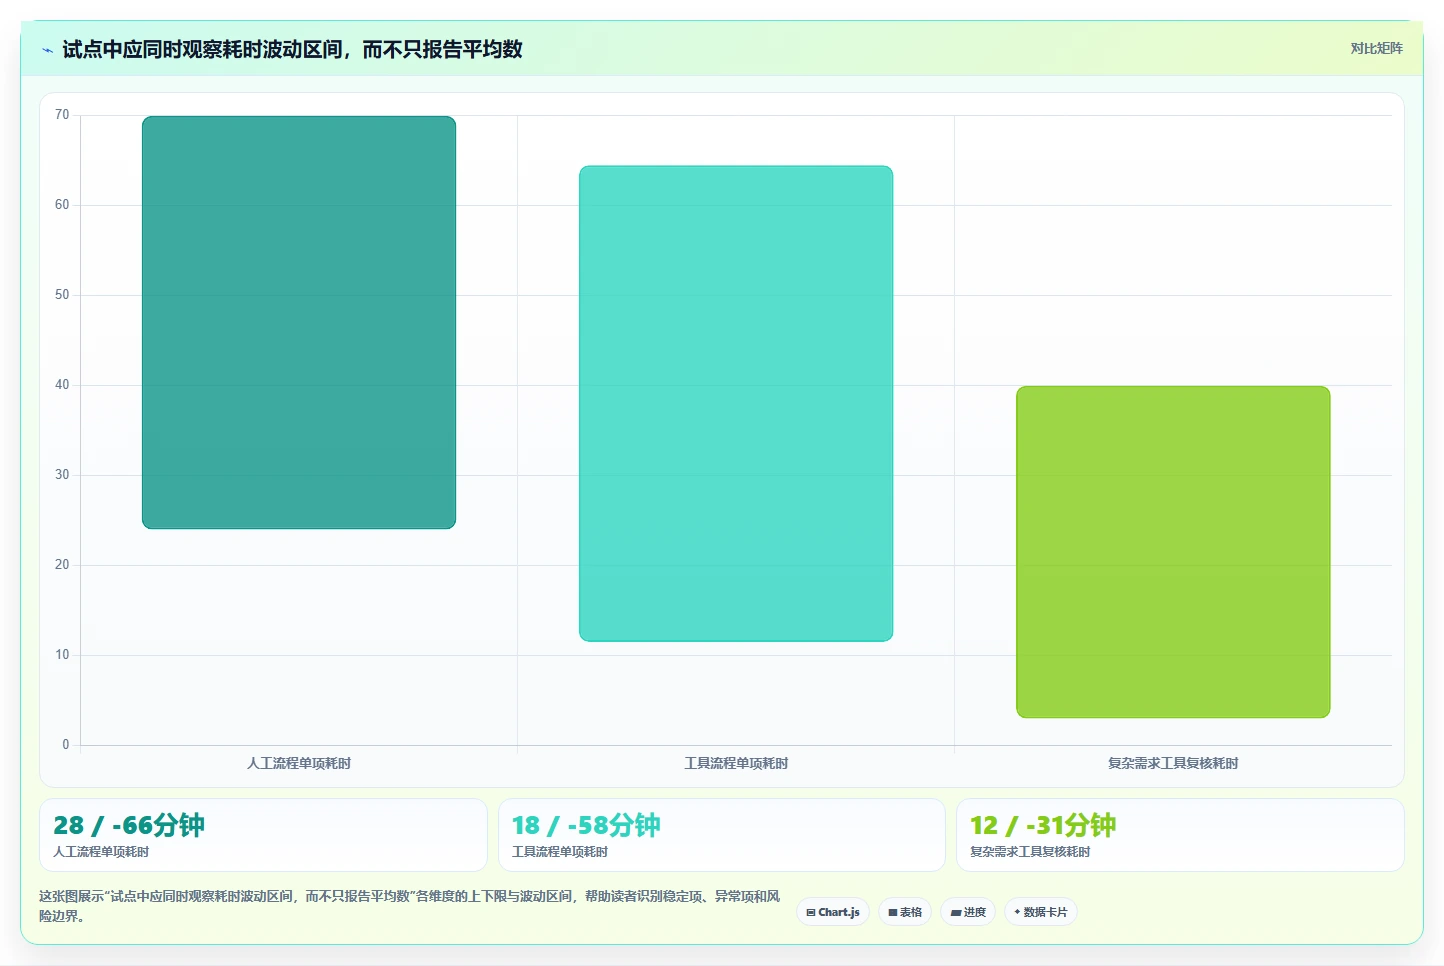Screen dimensions: 1444x966
Task: Click the y-axis value 70
Action: coord(62,115)
